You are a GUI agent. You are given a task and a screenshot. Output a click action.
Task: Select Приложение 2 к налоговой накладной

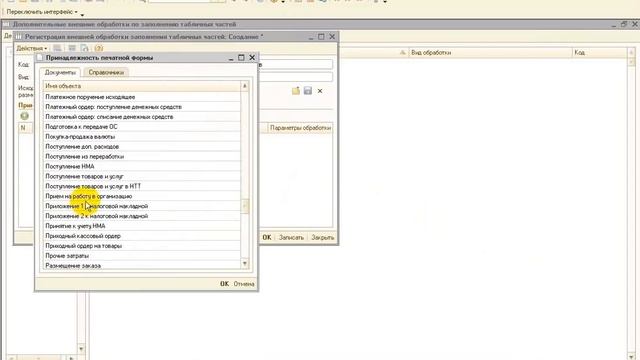142,216
